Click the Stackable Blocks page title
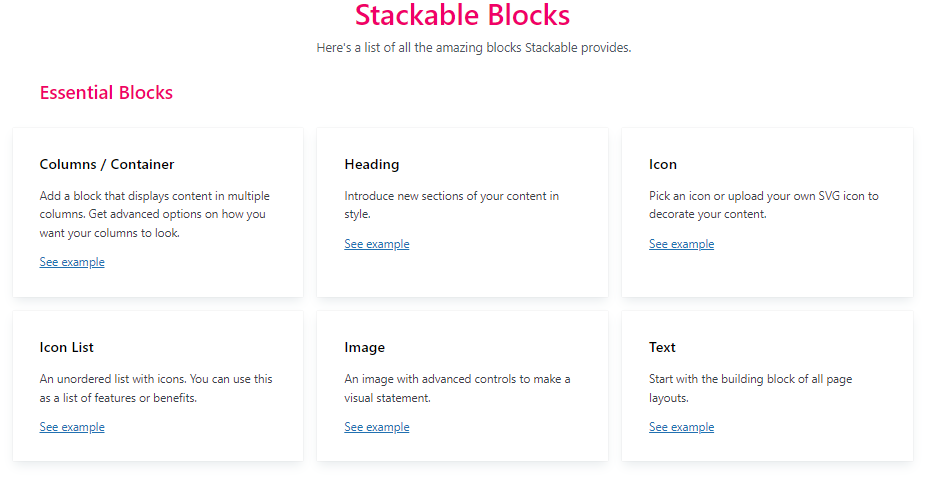This screenshot has width=933, height=488. pyautogui.click(x=462, y=16)
